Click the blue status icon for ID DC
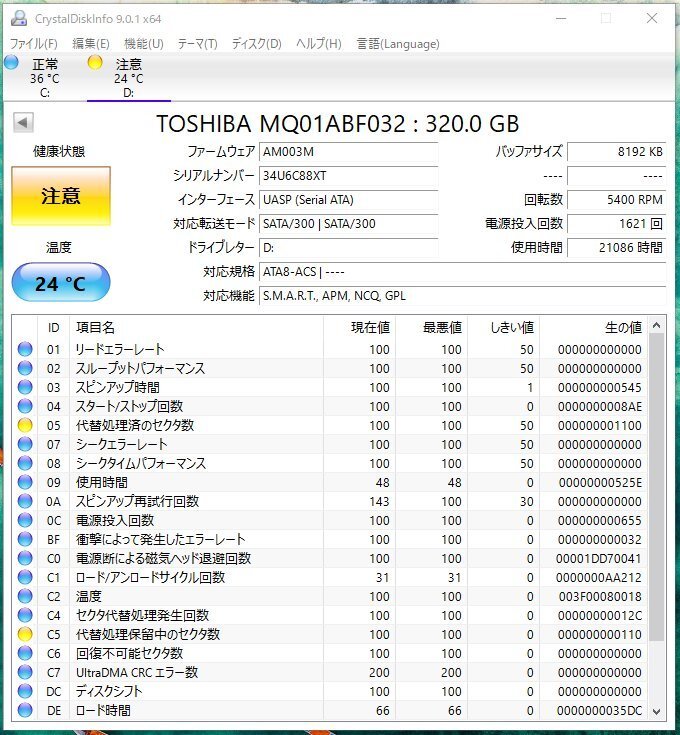 click(x=25, y=691)
